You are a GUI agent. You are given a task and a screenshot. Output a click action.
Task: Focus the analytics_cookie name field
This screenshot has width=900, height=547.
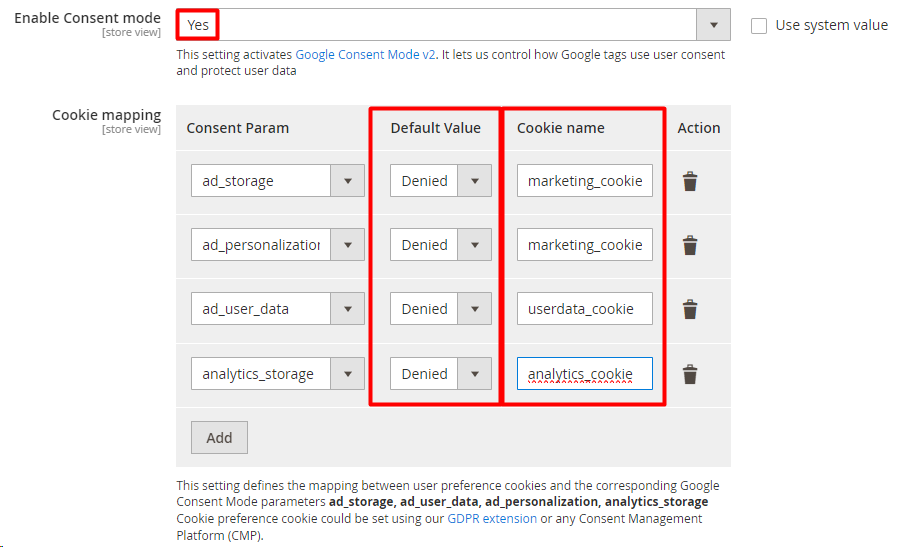tap(584, 374)
